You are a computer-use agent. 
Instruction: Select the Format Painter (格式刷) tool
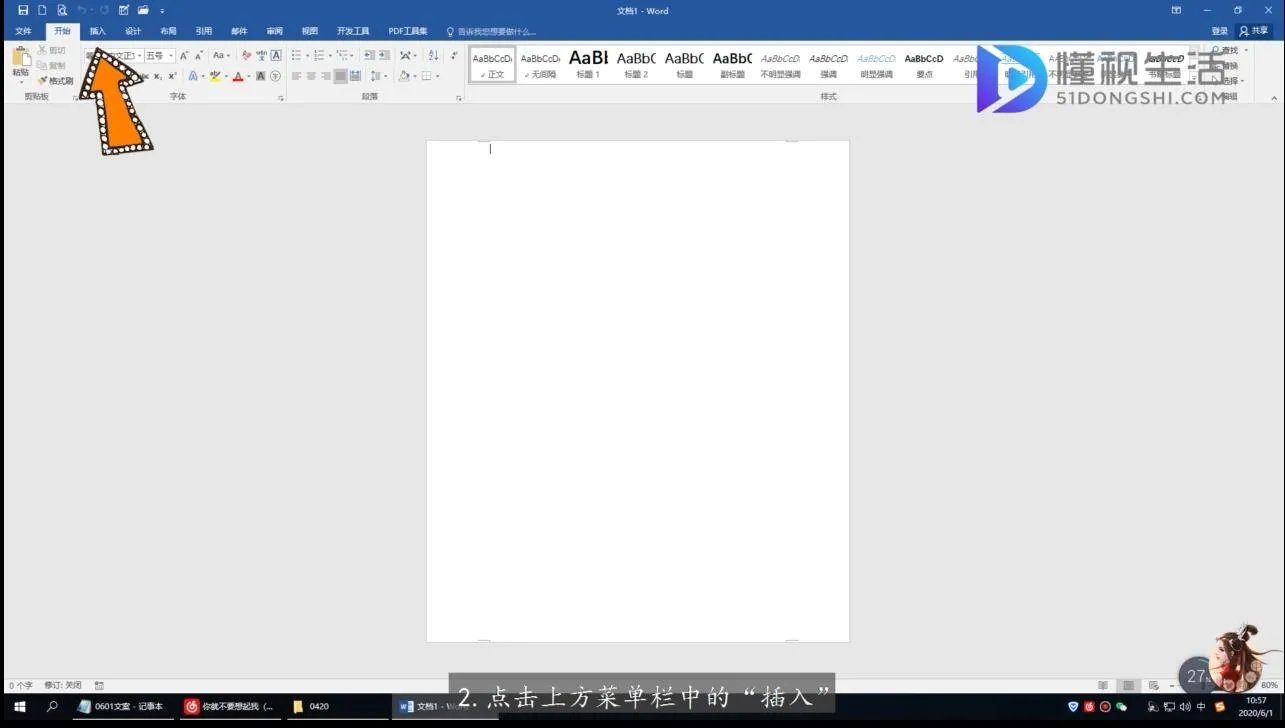click(x=56, y=81)
